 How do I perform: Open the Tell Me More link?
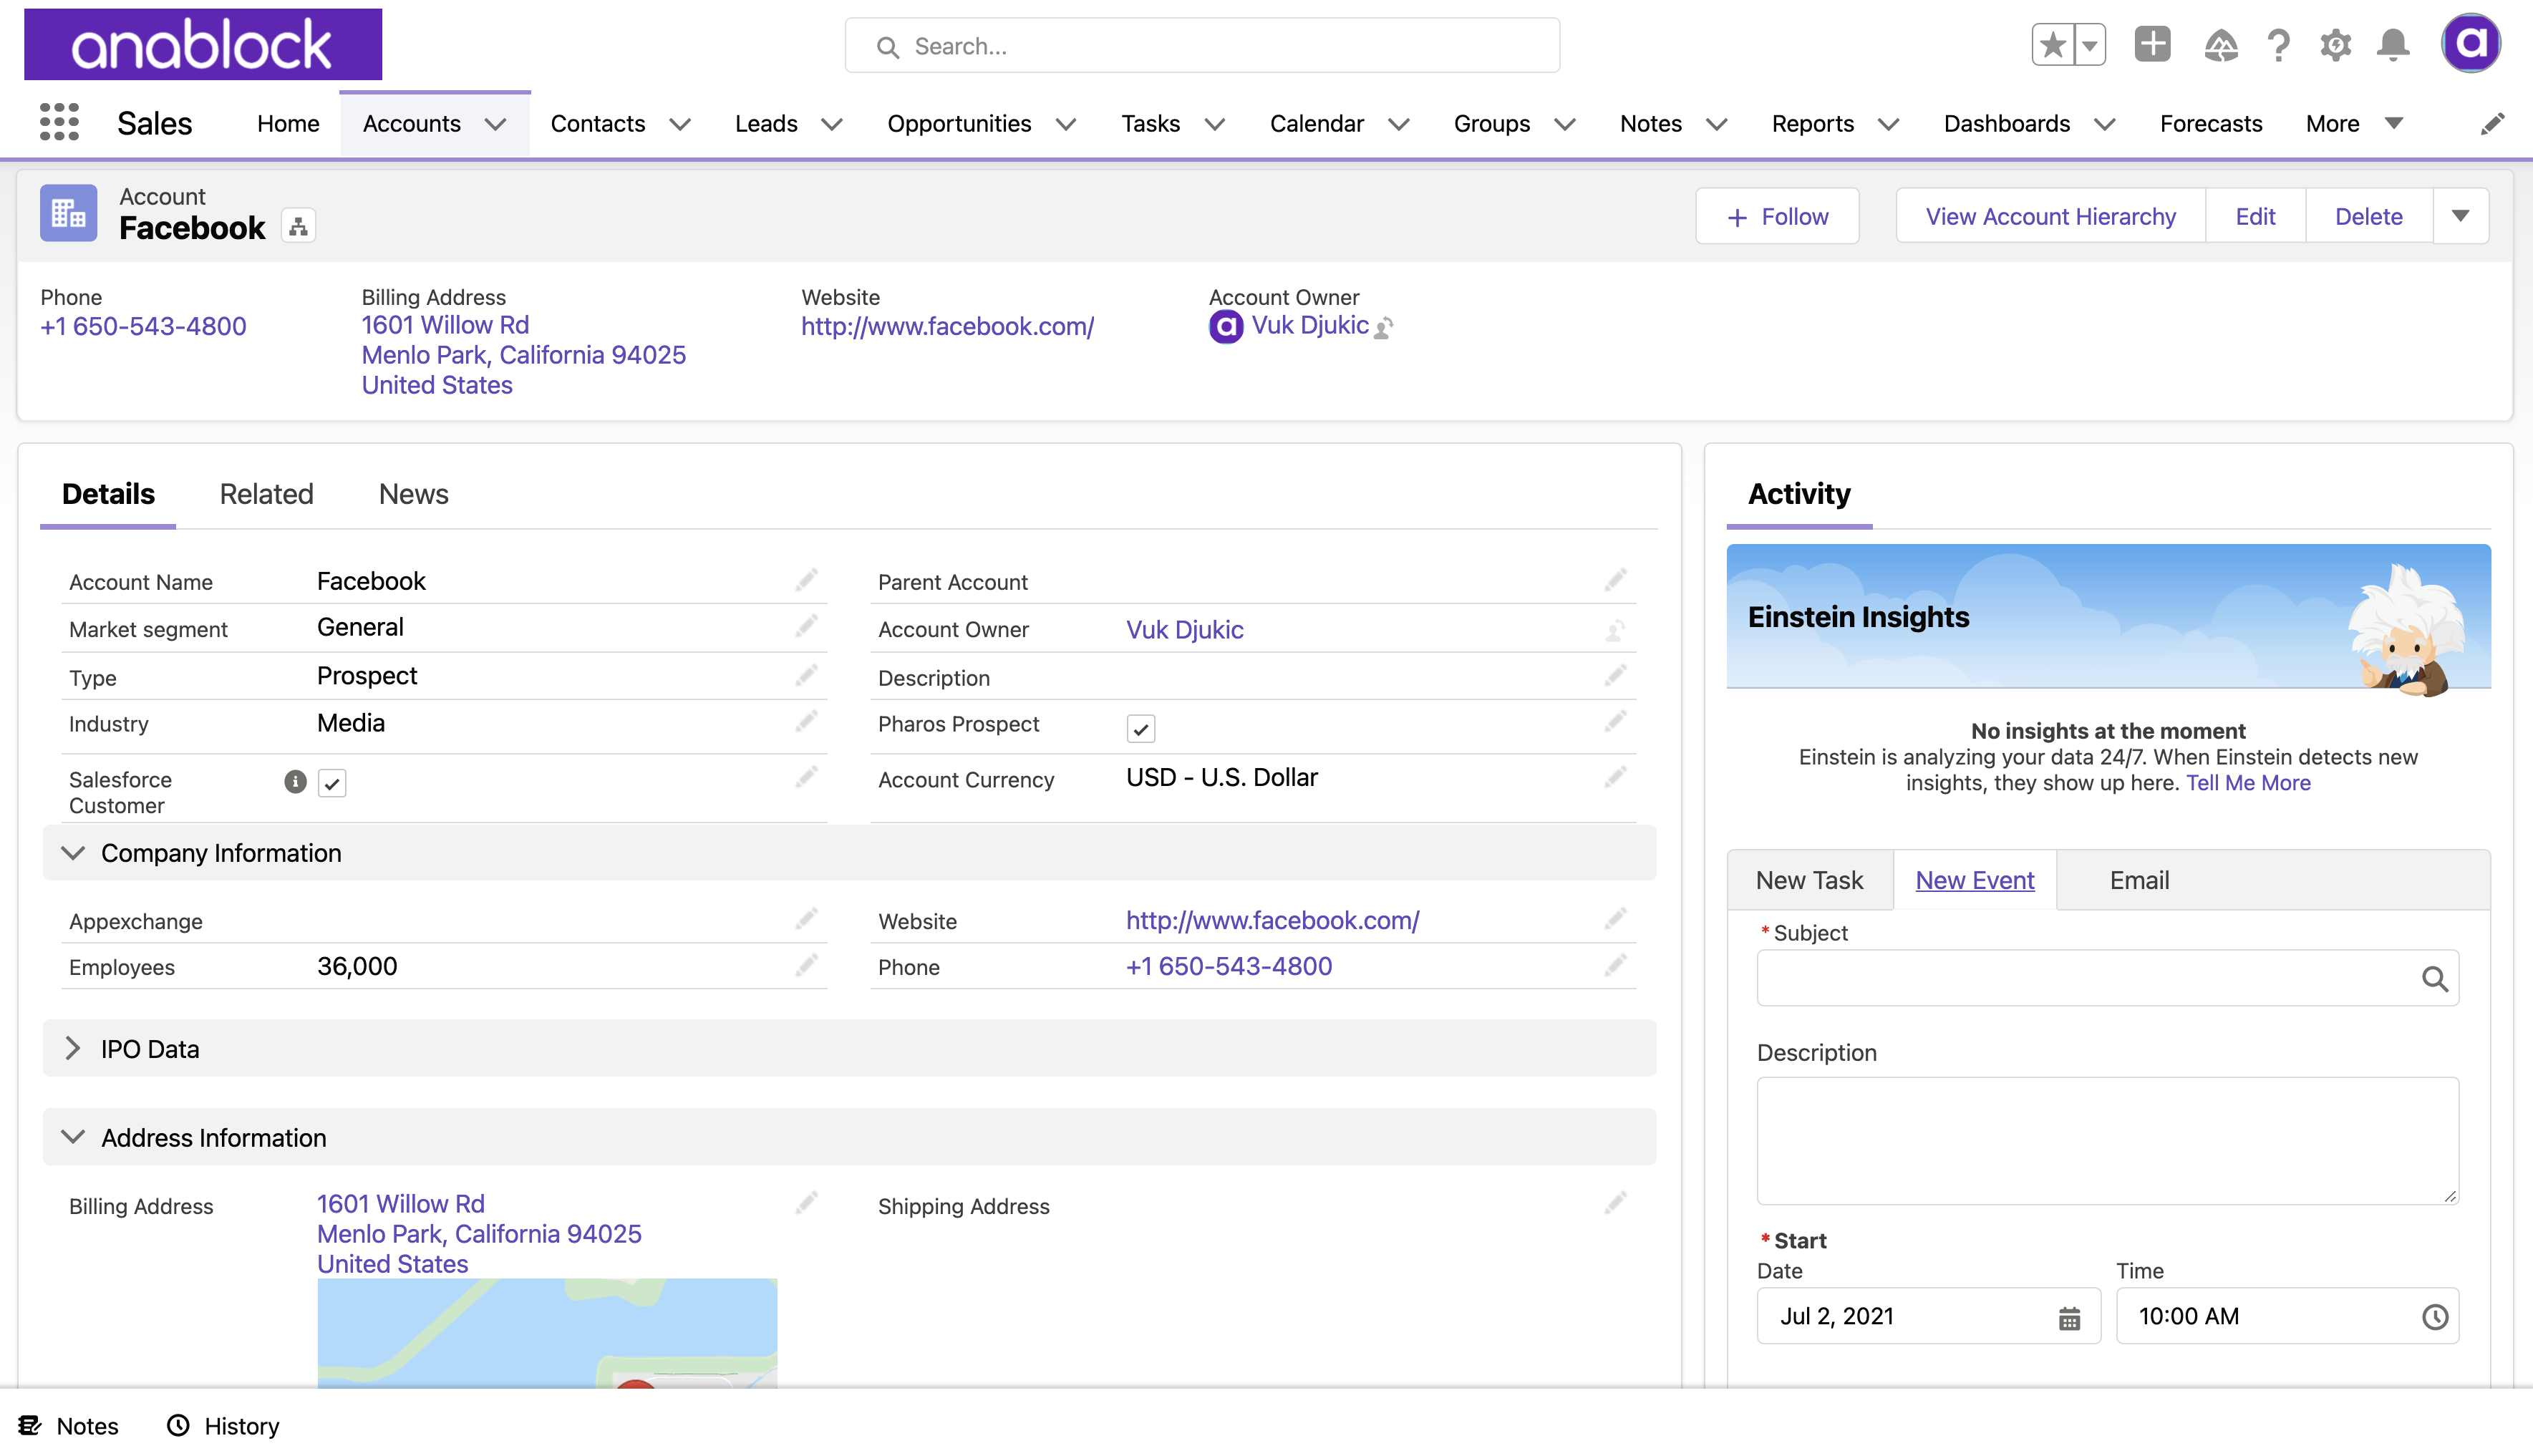point(2247,783)
